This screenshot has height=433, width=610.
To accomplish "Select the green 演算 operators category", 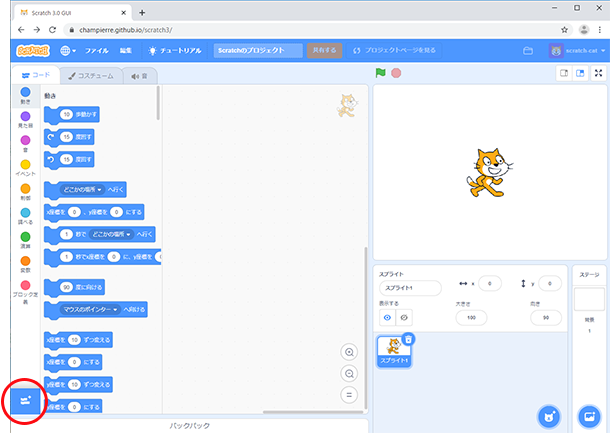I will (25, 240).
